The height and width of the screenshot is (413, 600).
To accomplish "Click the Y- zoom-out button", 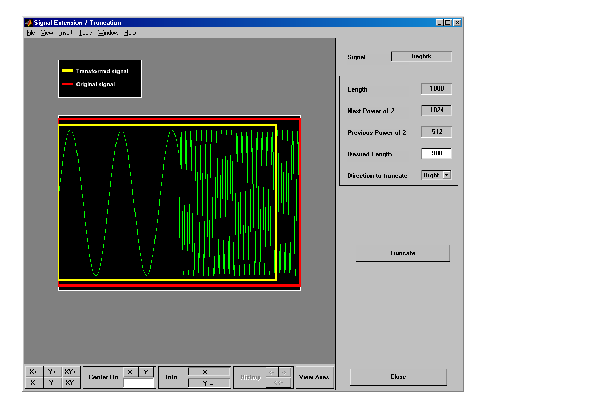I will (x=52, y=382).
